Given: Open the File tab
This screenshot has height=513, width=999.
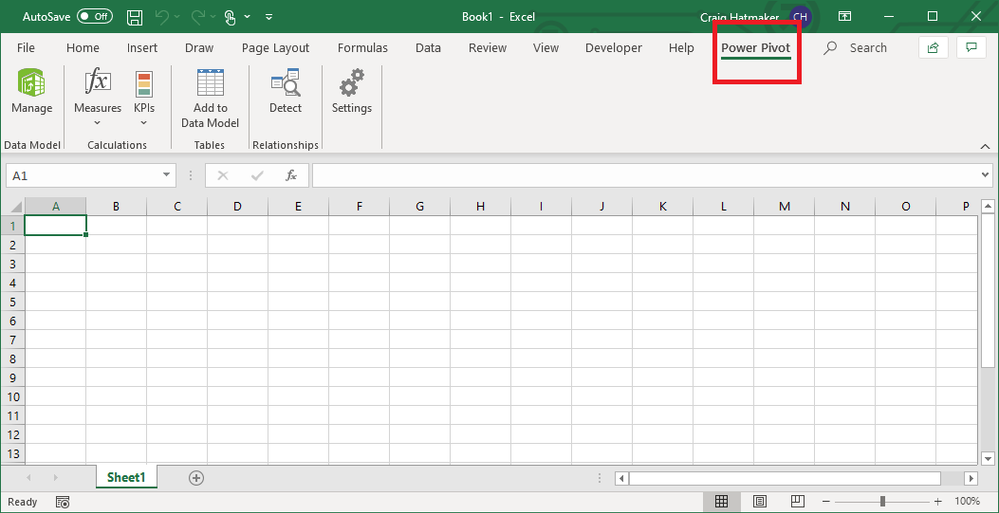Looking at the screenshot, I should pos(26,48).
